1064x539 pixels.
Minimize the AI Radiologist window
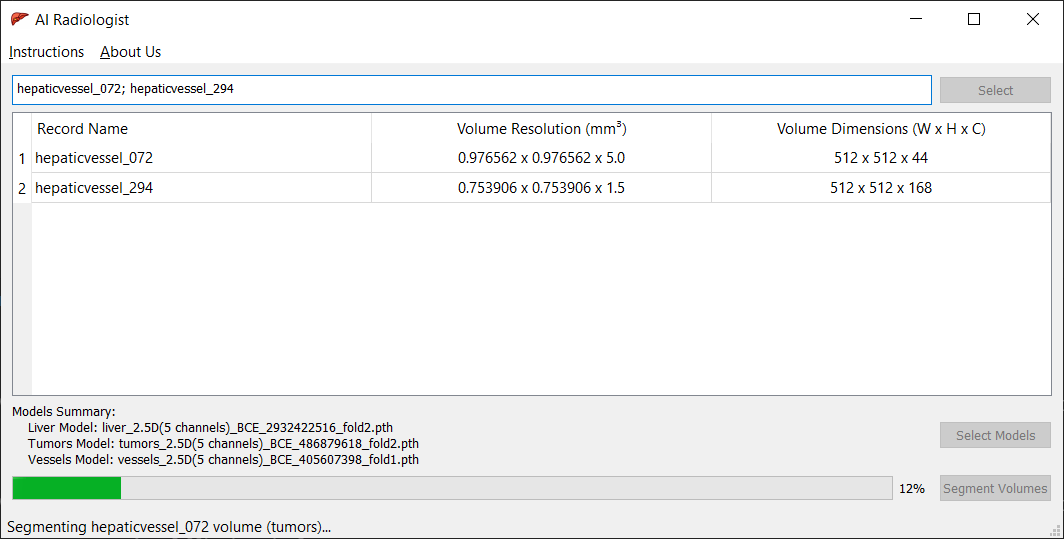(x=915, y=19)
